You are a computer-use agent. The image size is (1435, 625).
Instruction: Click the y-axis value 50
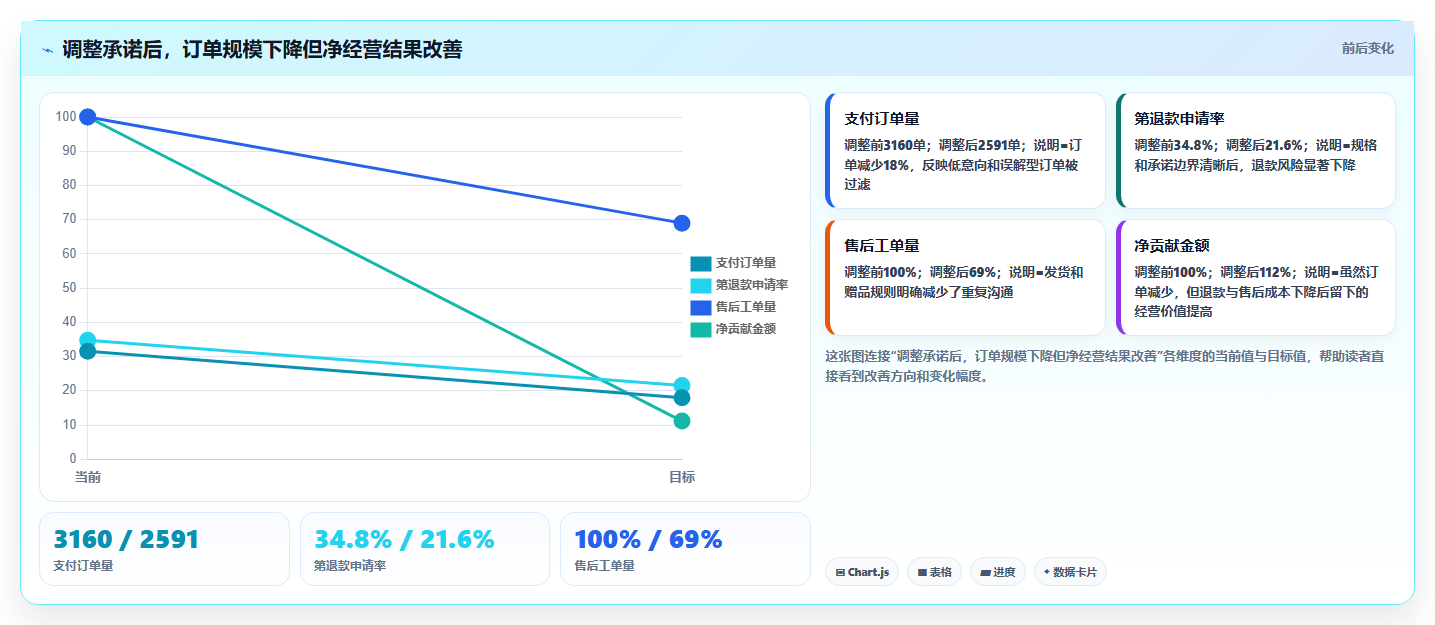69,288
